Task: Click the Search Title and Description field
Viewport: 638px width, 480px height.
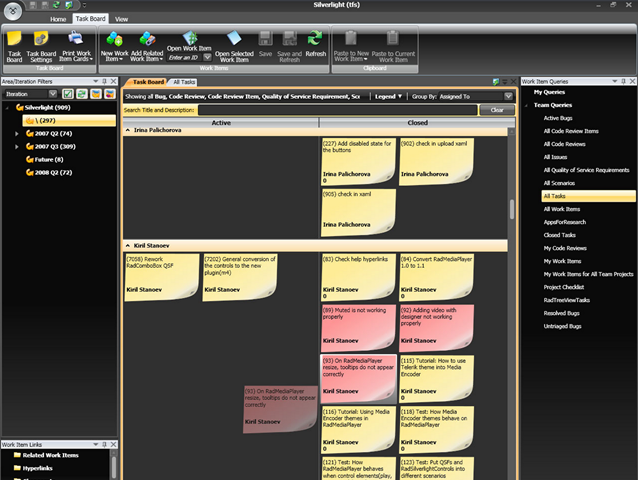Action: point(337,110)
